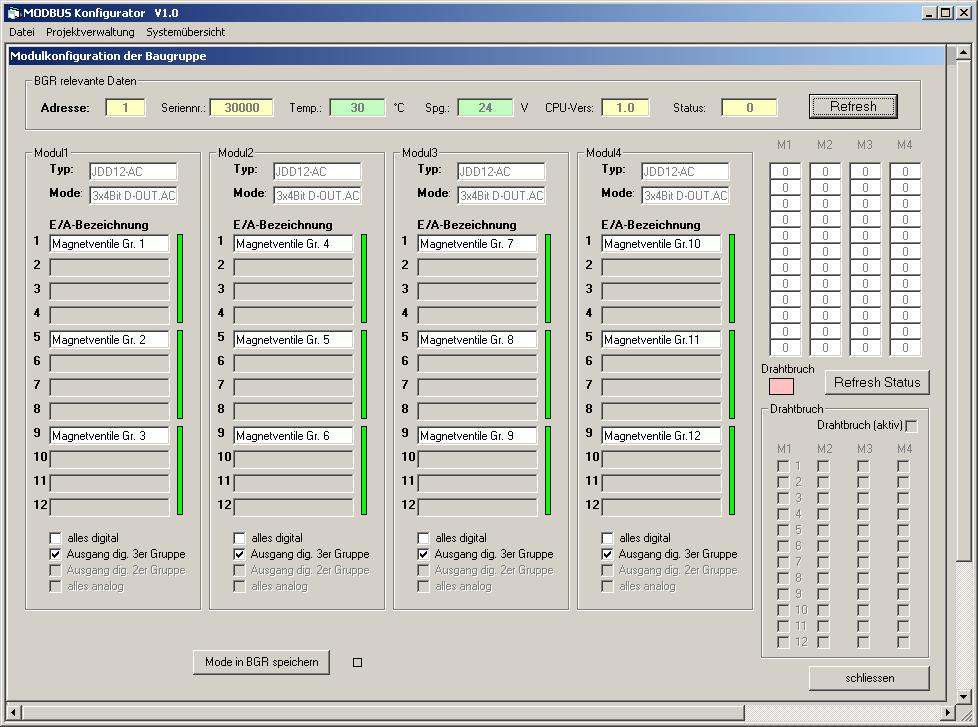Click the Adresse value field
The height and width of the screenshot is (727, 978).
click(125, 108)
